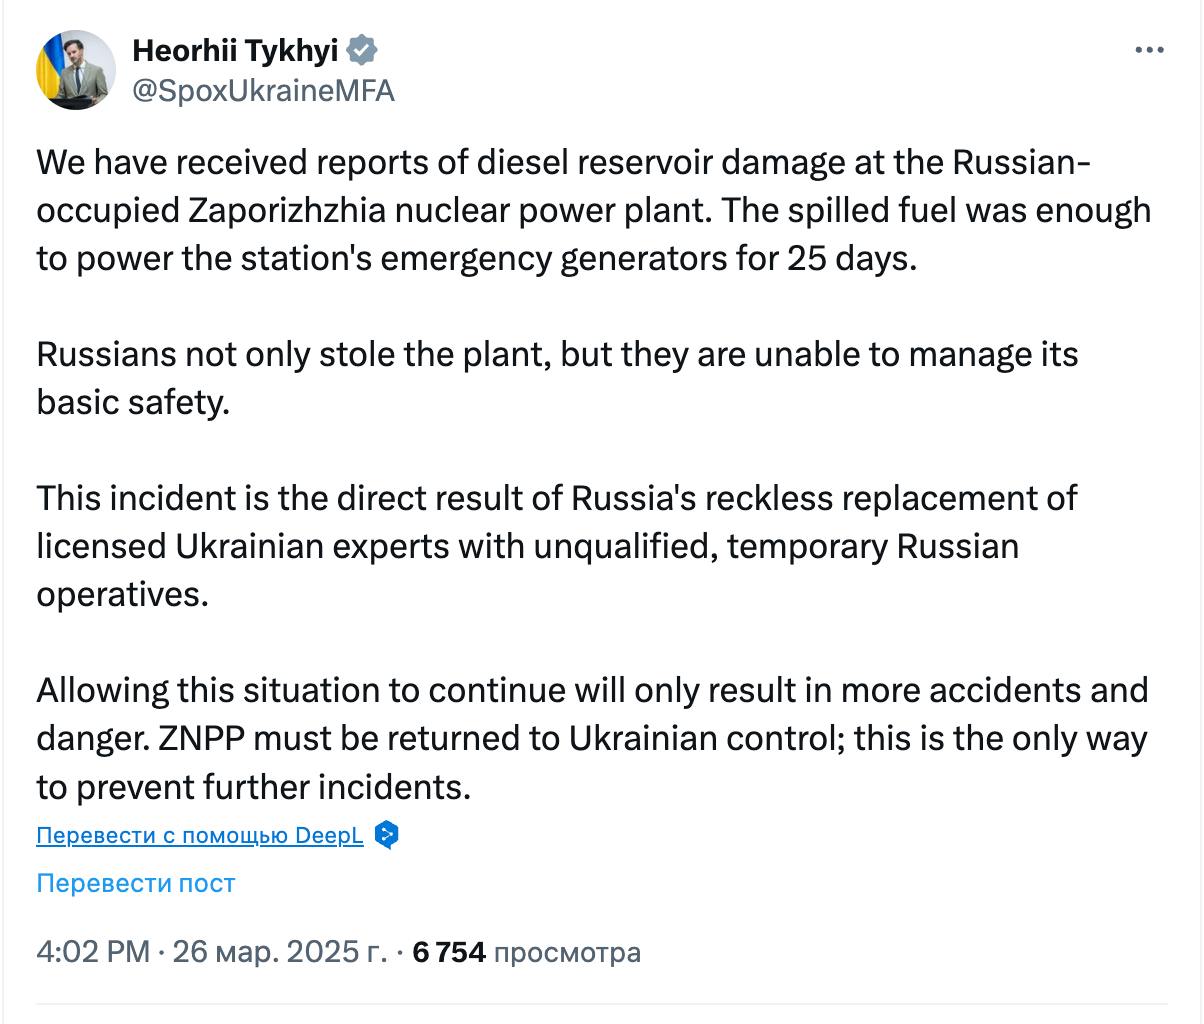Click the 4:02 PM timestamp
Viewport: 1204px width, 1024px height.
[x=93, y=952]
